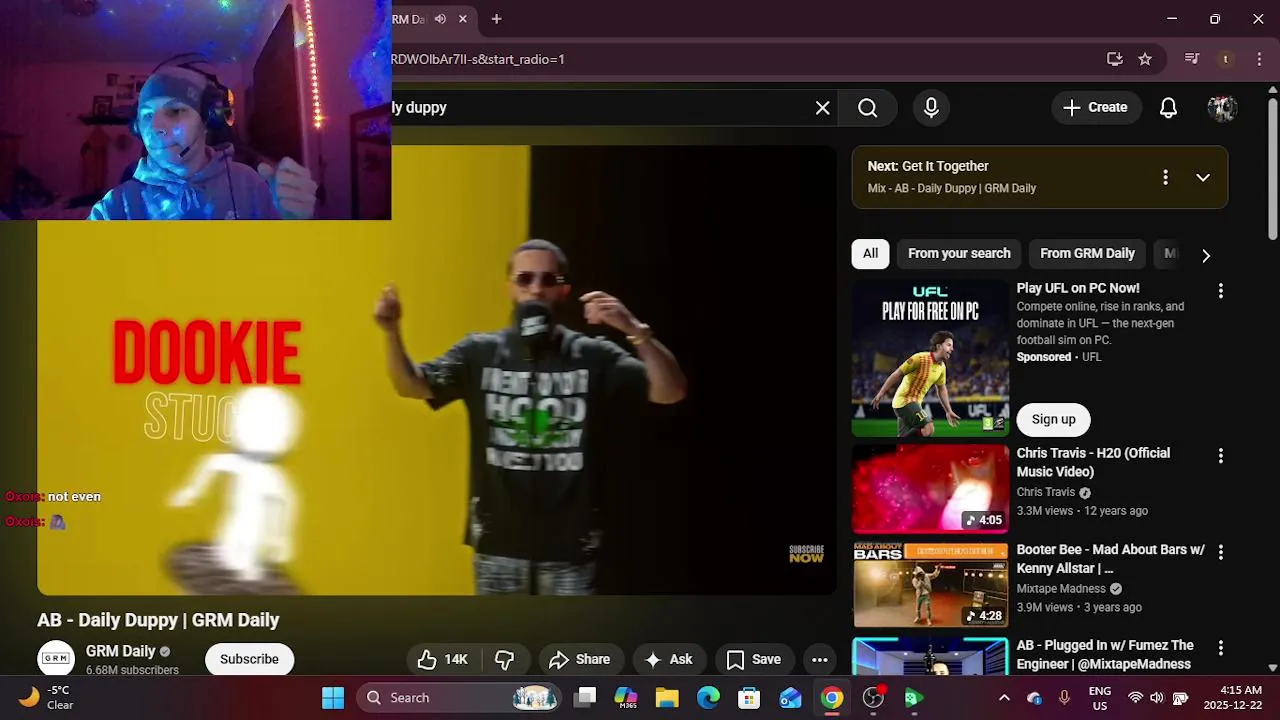
Task: Open Microsoft Edge from the taskbar
Action: [x=708, y=698]
